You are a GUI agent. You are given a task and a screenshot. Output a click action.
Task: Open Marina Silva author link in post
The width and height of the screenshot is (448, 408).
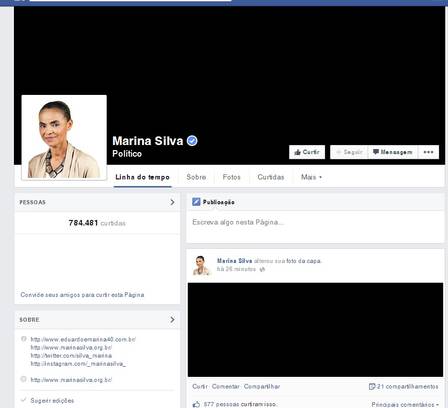(234, 261)
